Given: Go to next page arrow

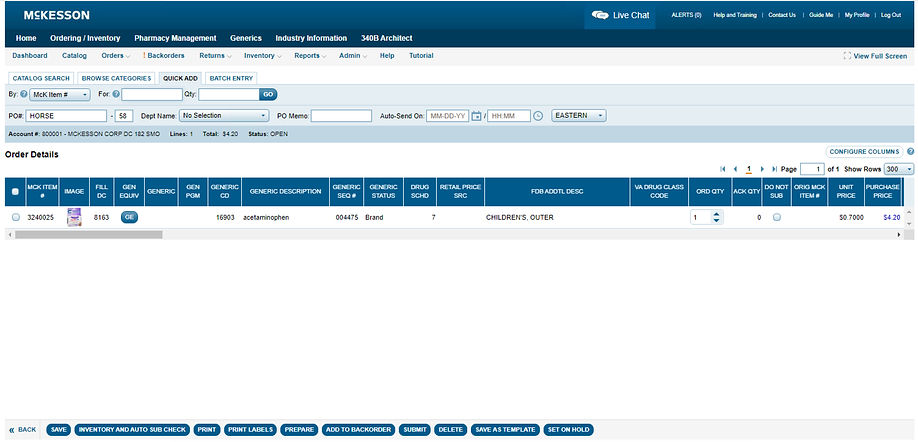Looking at the screenshot, I should click(762, 169).
